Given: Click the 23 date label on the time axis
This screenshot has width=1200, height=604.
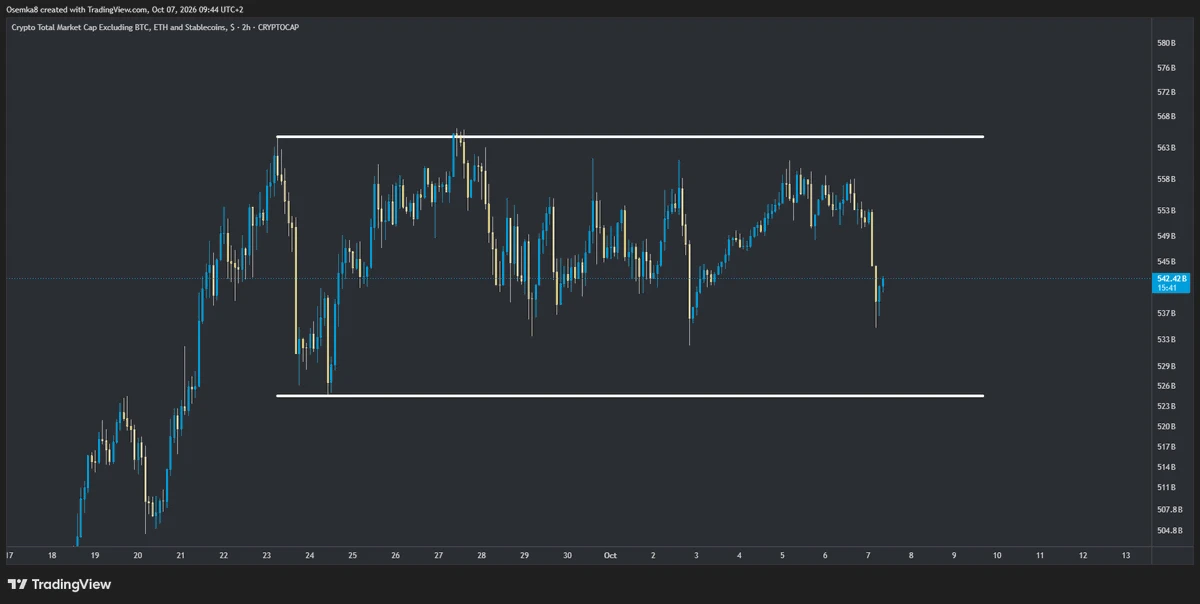Looking at the screenshot, I should (266, 555).
